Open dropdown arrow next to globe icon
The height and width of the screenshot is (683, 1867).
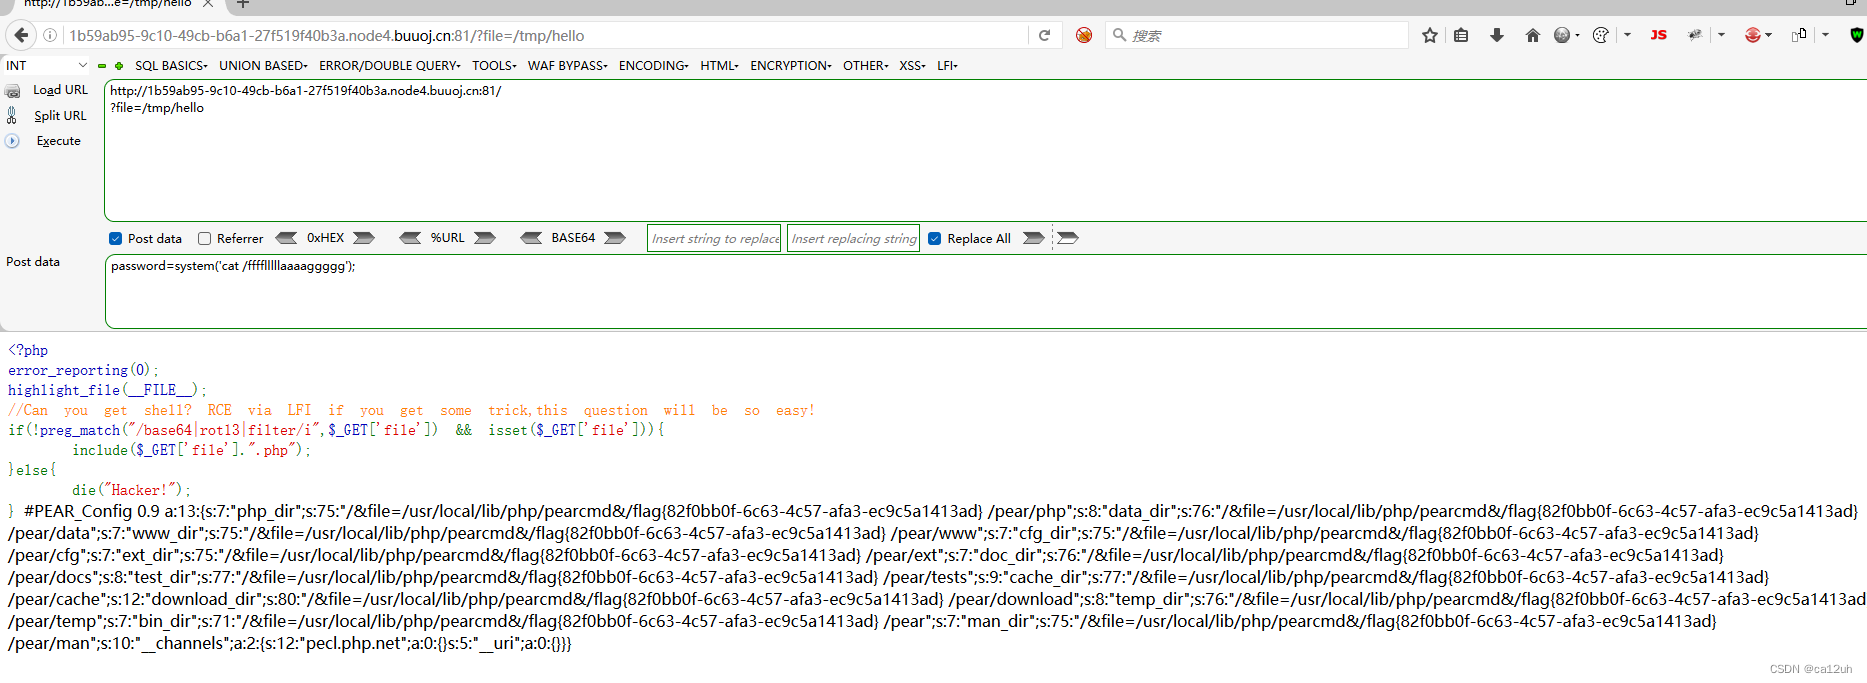(x=1578, y=35)
